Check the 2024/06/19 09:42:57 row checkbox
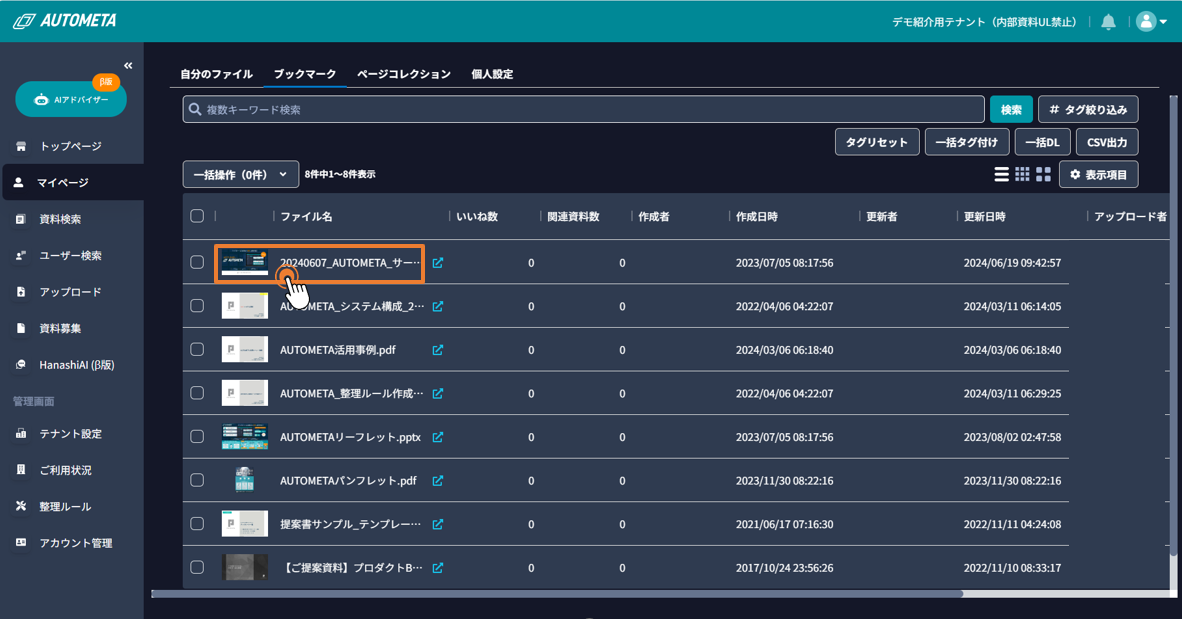Viewport: 1182px width, 619px height. pos(198,262)
